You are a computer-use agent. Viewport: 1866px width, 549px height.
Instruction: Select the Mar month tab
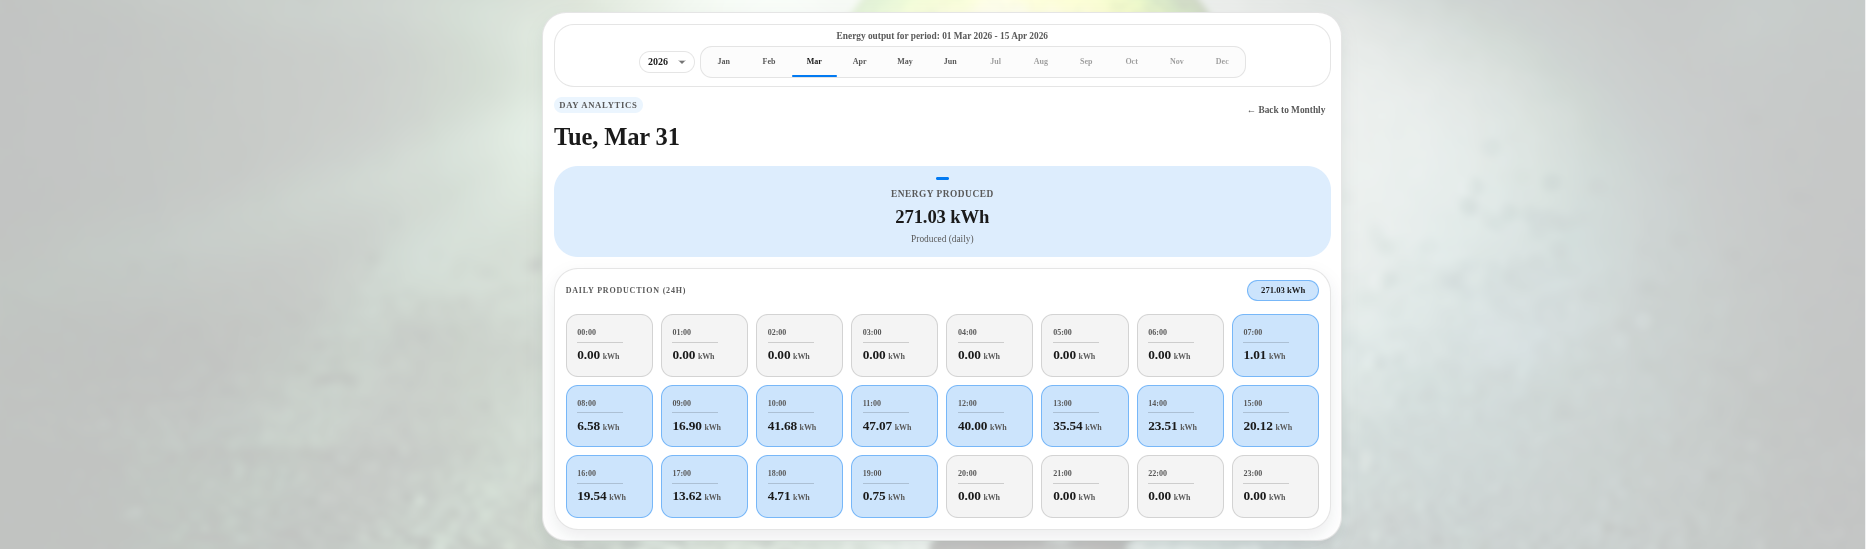pyautogui.click(x=814, y=62)
